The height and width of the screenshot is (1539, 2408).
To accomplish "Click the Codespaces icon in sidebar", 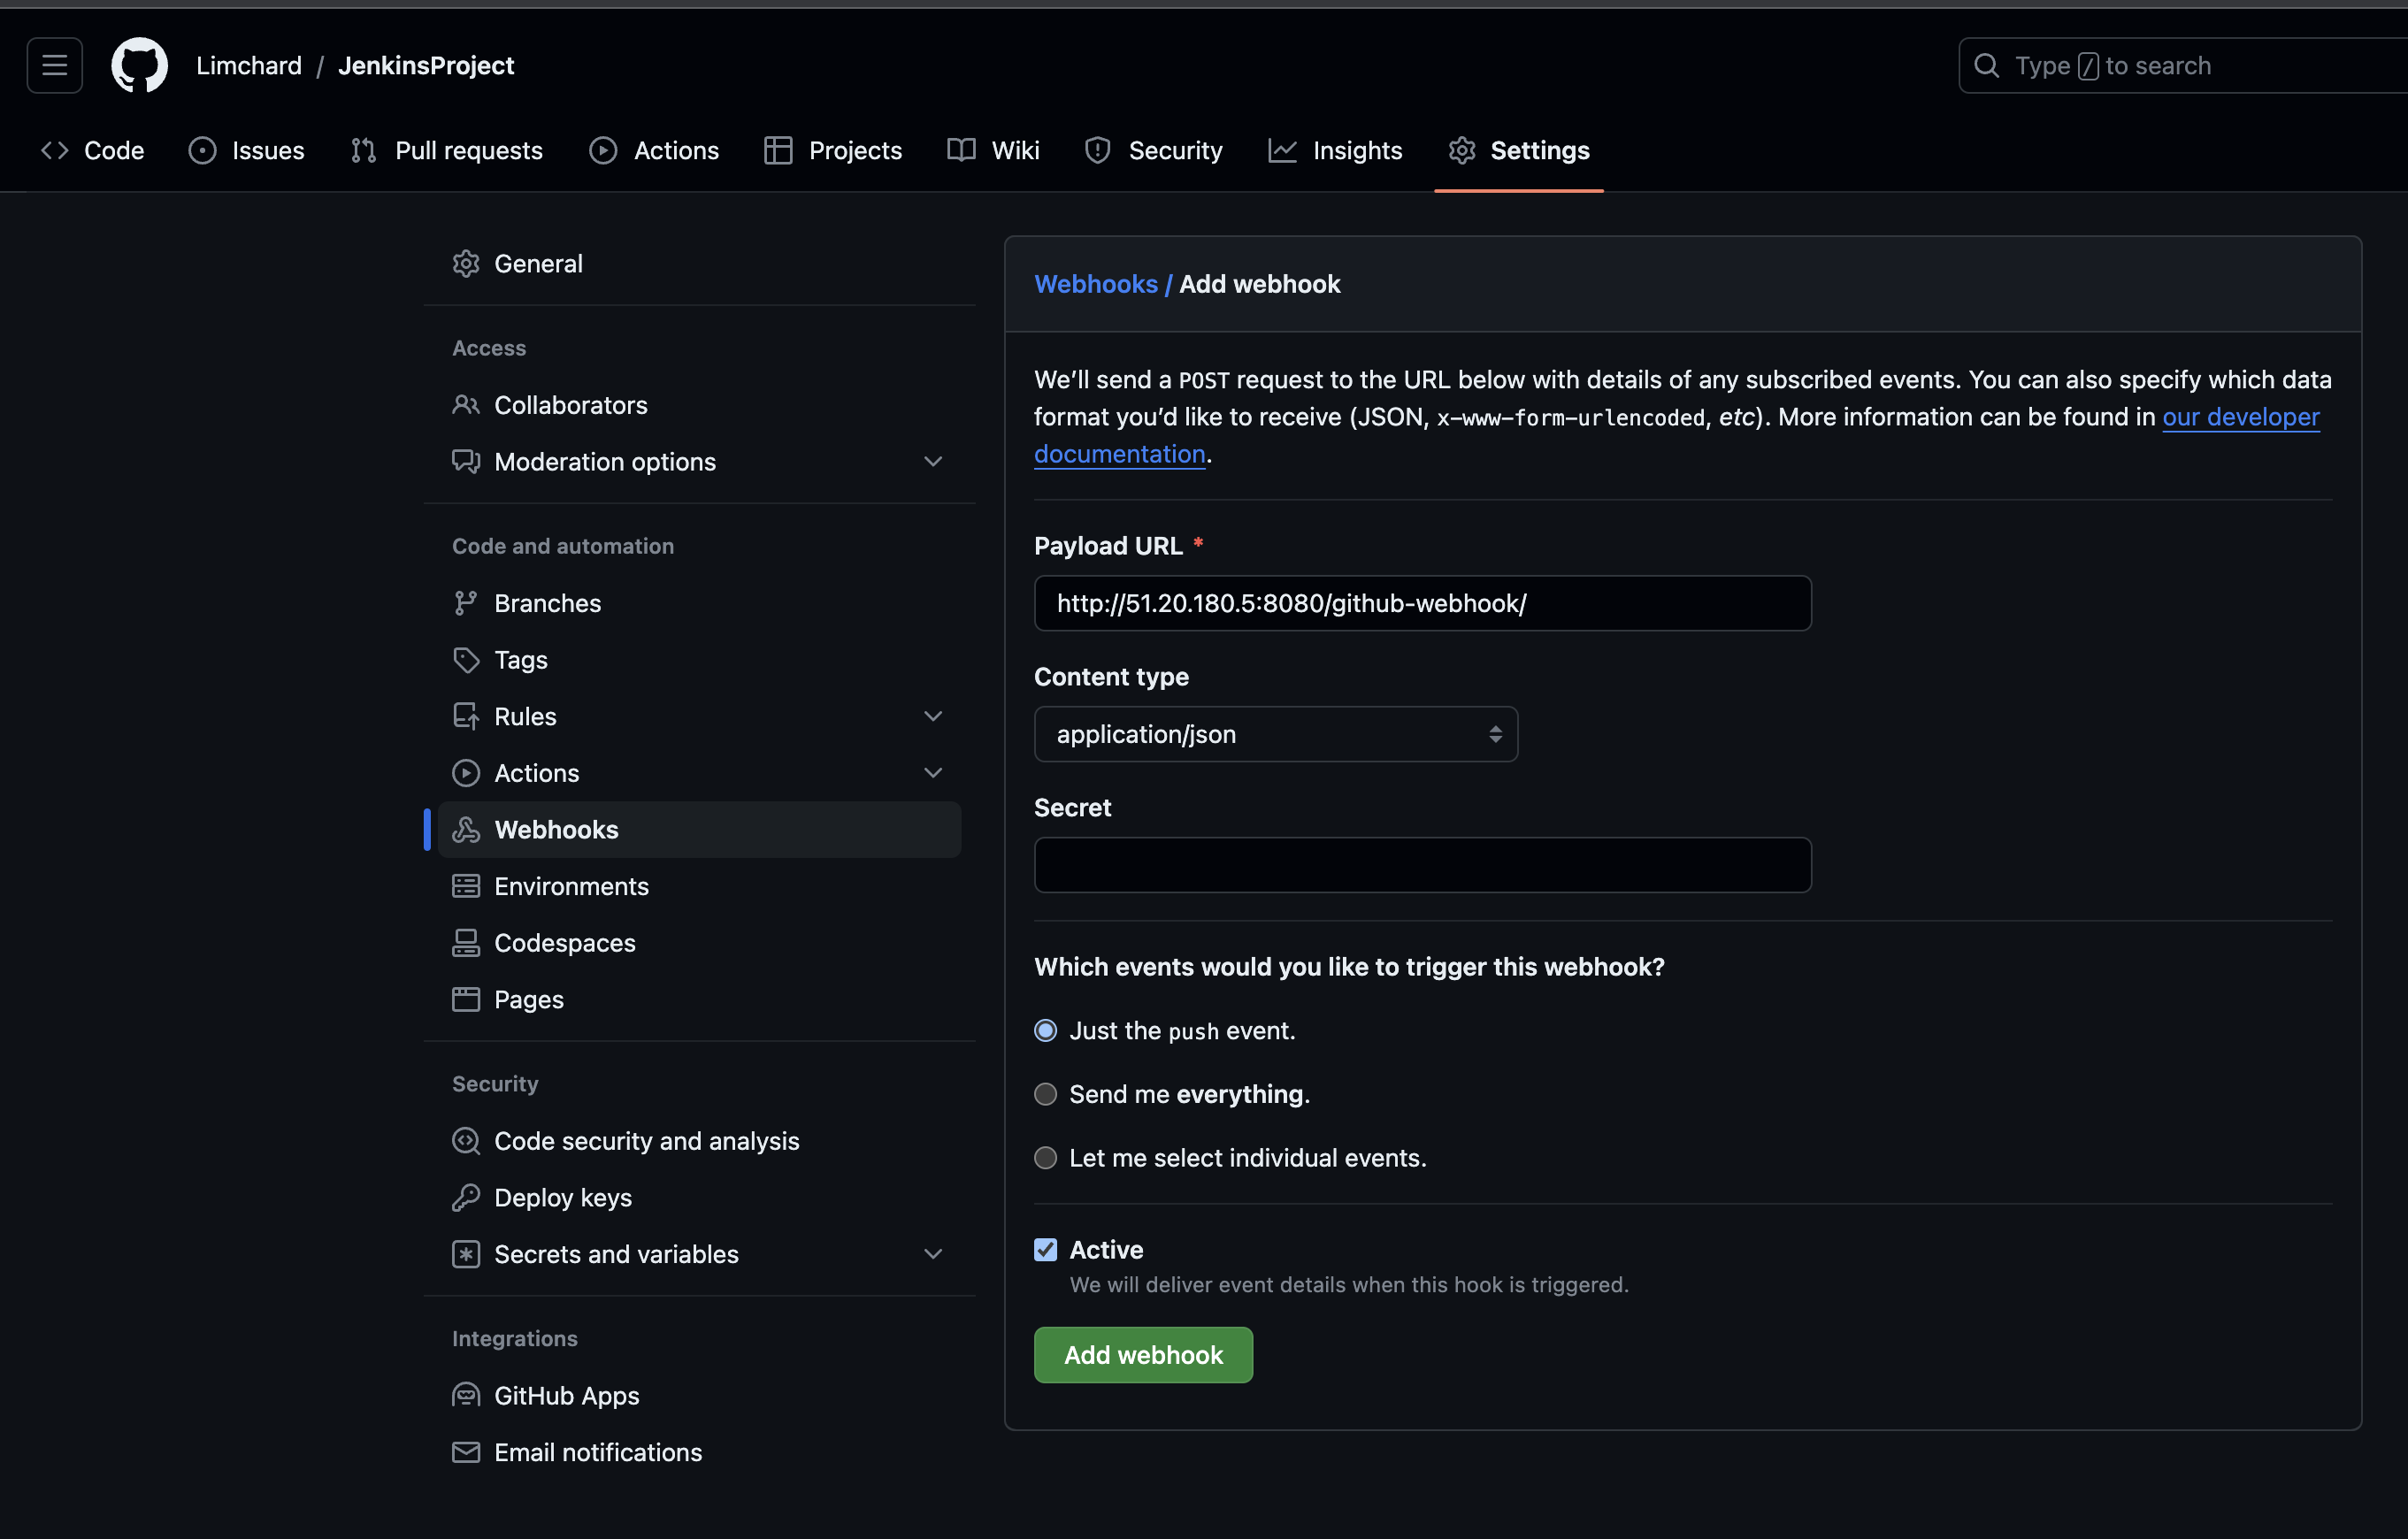I will (465, 943).
